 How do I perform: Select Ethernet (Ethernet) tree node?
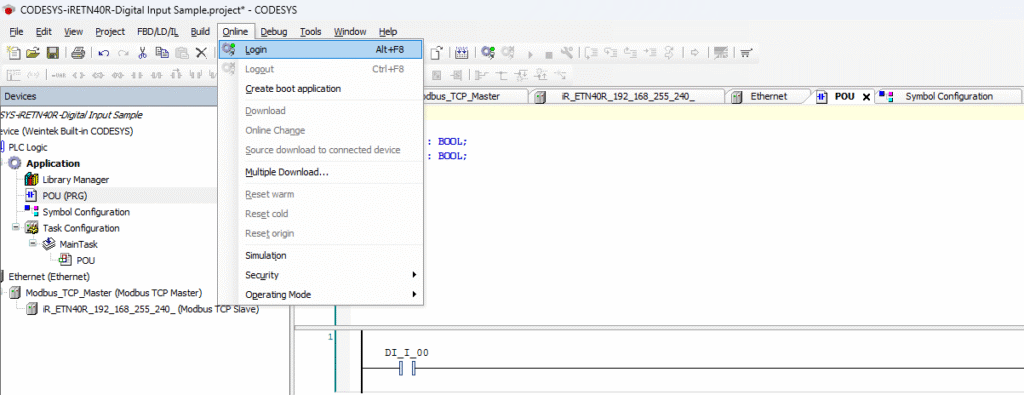click(x=49, y=276)
